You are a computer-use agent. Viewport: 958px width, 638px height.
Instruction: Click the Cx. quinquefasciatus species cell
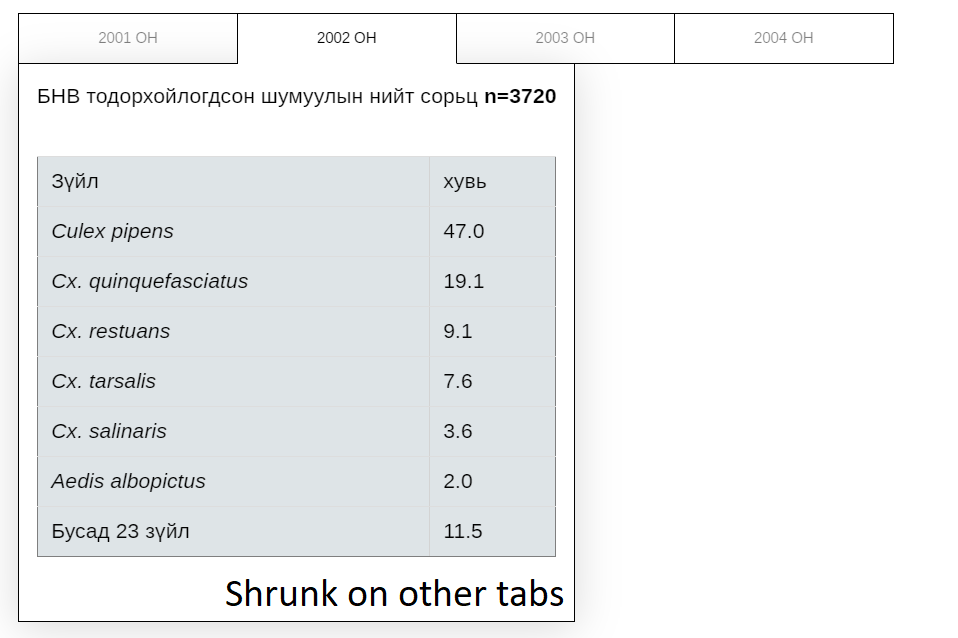tap(149, 281)
